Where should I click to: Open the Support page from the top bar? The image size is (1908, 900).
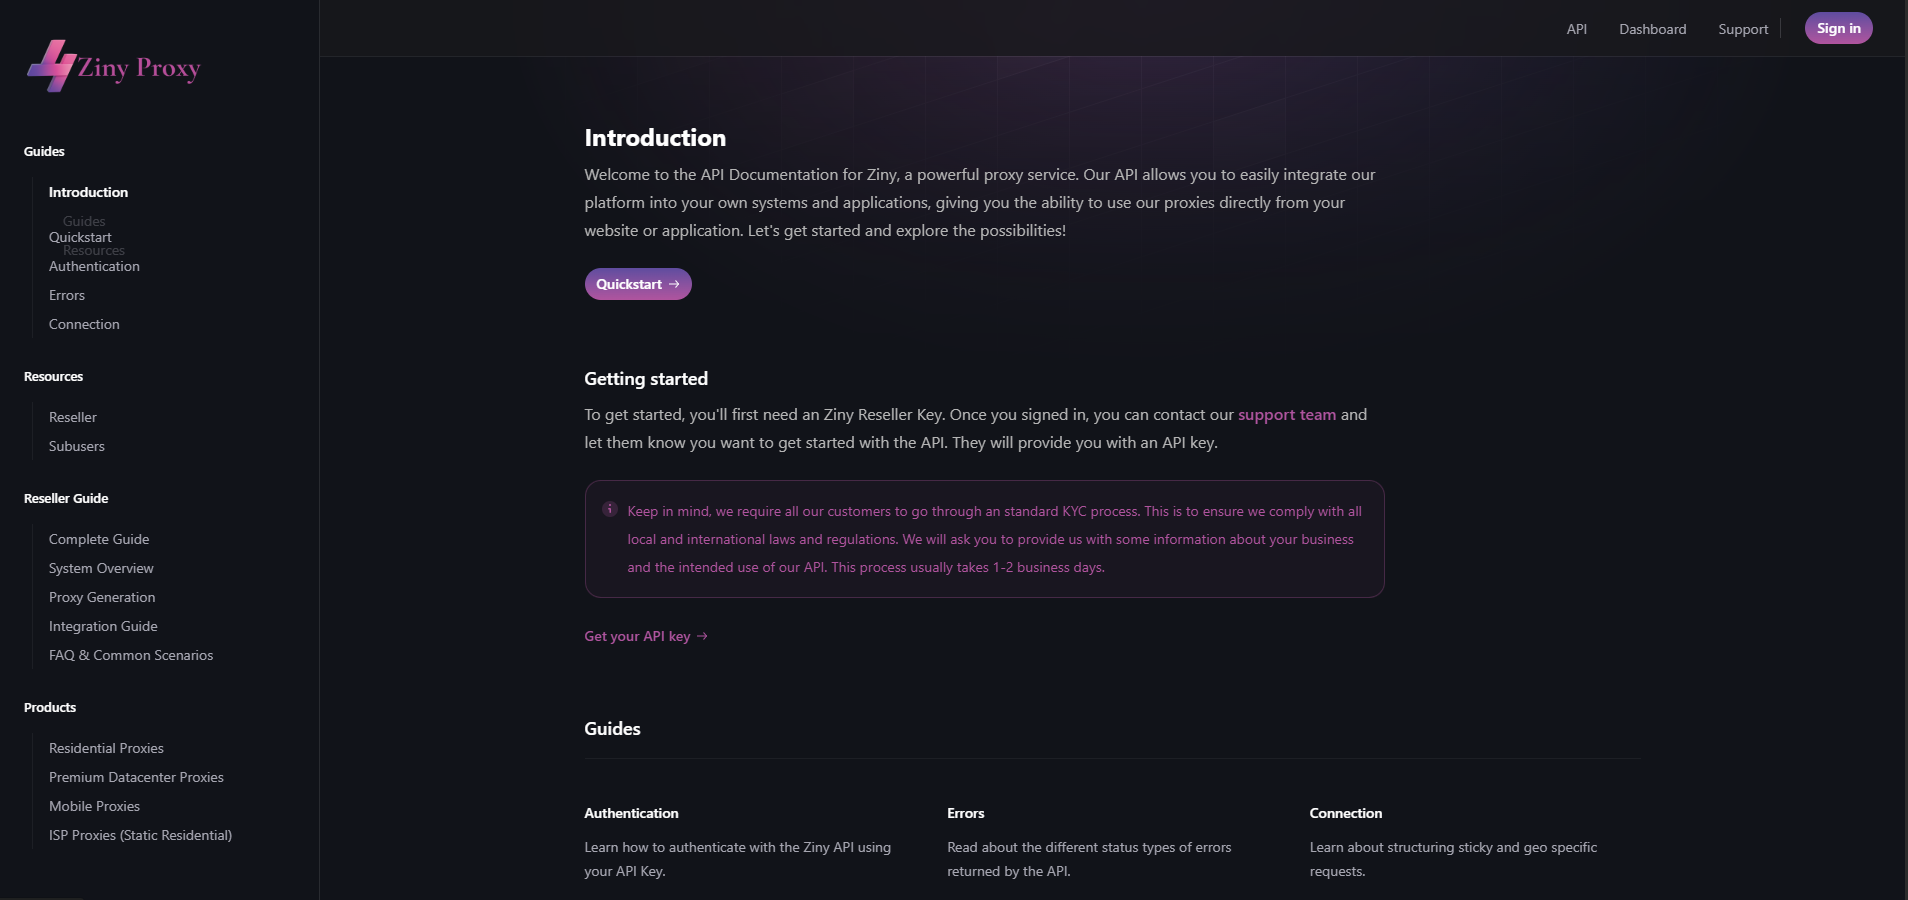click(1742, 29)
